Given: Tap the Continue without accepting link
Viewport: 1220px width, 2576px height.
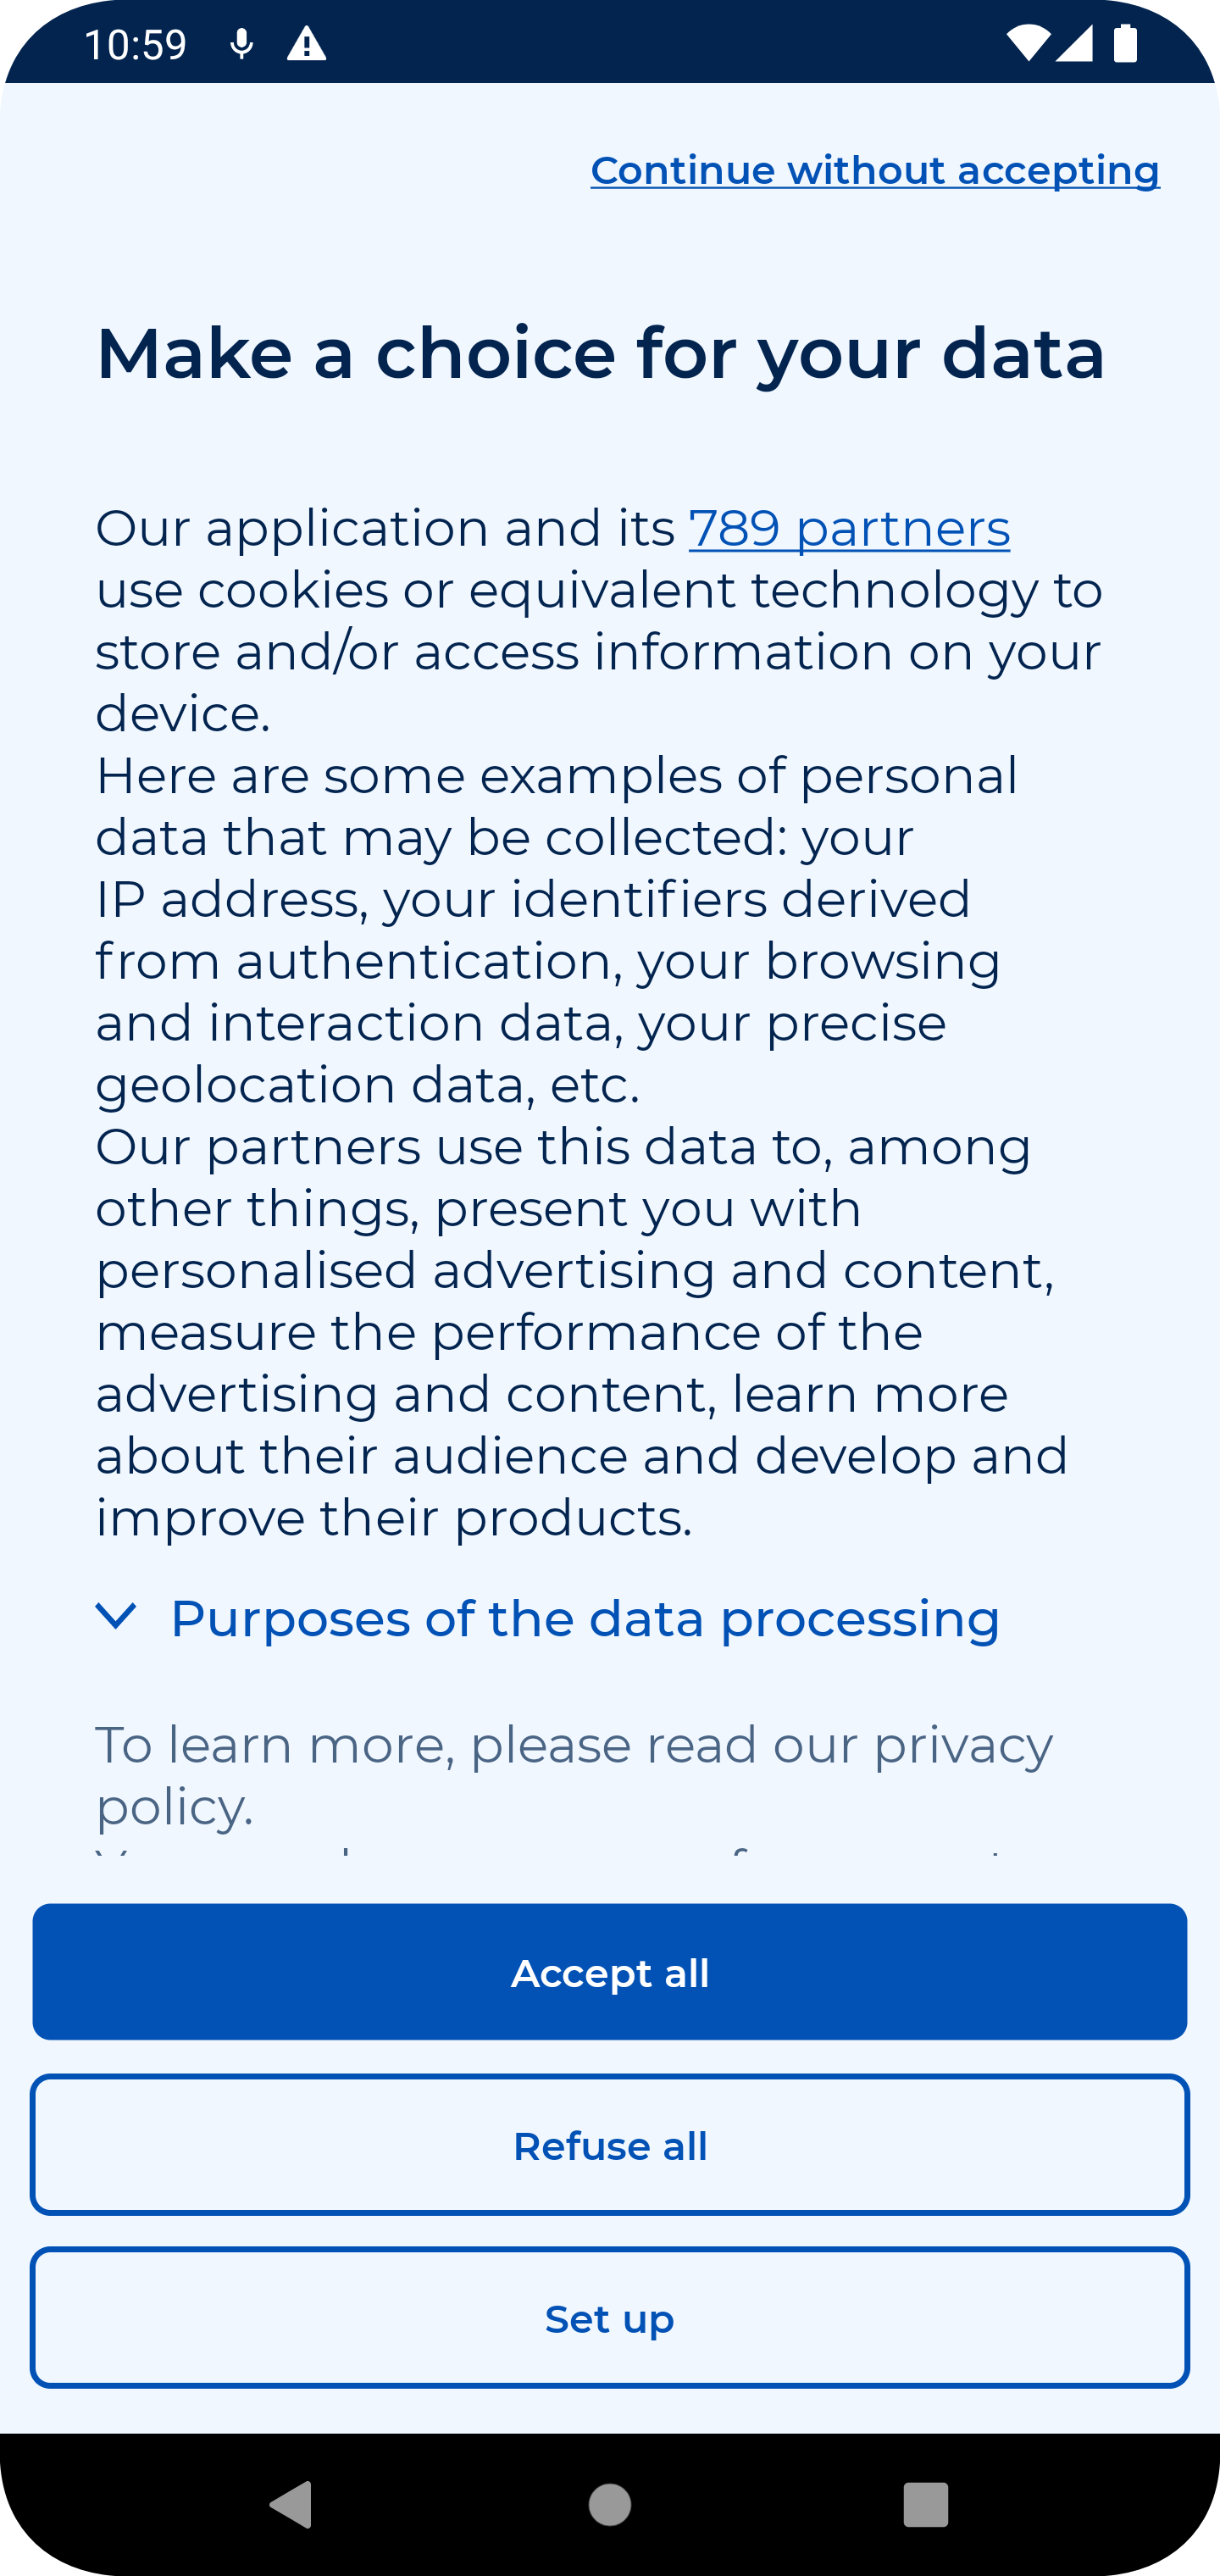Looking at the screenshot, I should 875,170.
